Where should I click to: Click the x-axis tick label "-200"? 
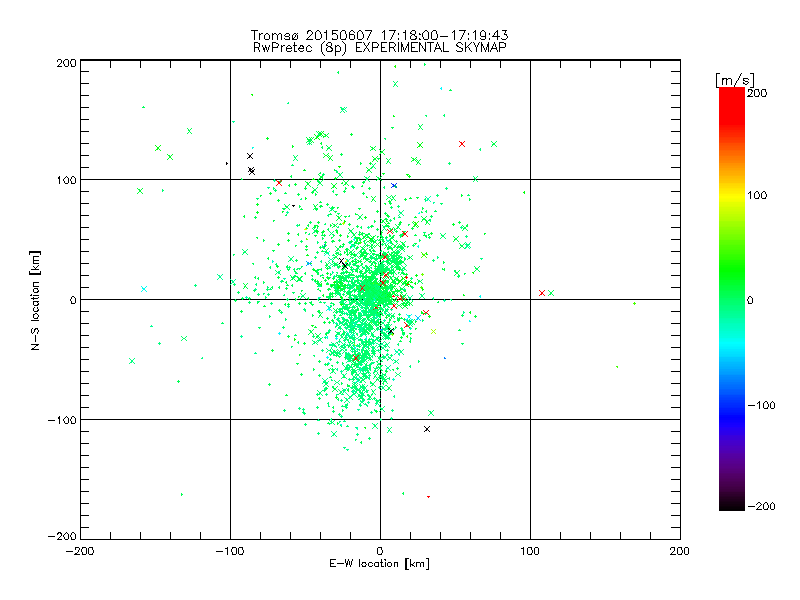point(80,551)
